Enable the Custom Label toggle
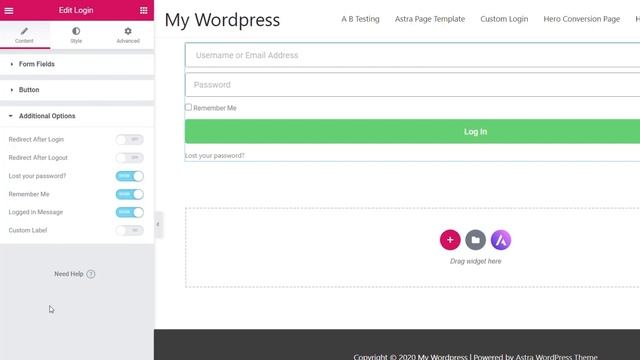The width and height of the screenshot is (640, 360). click(x=129, y=230)
